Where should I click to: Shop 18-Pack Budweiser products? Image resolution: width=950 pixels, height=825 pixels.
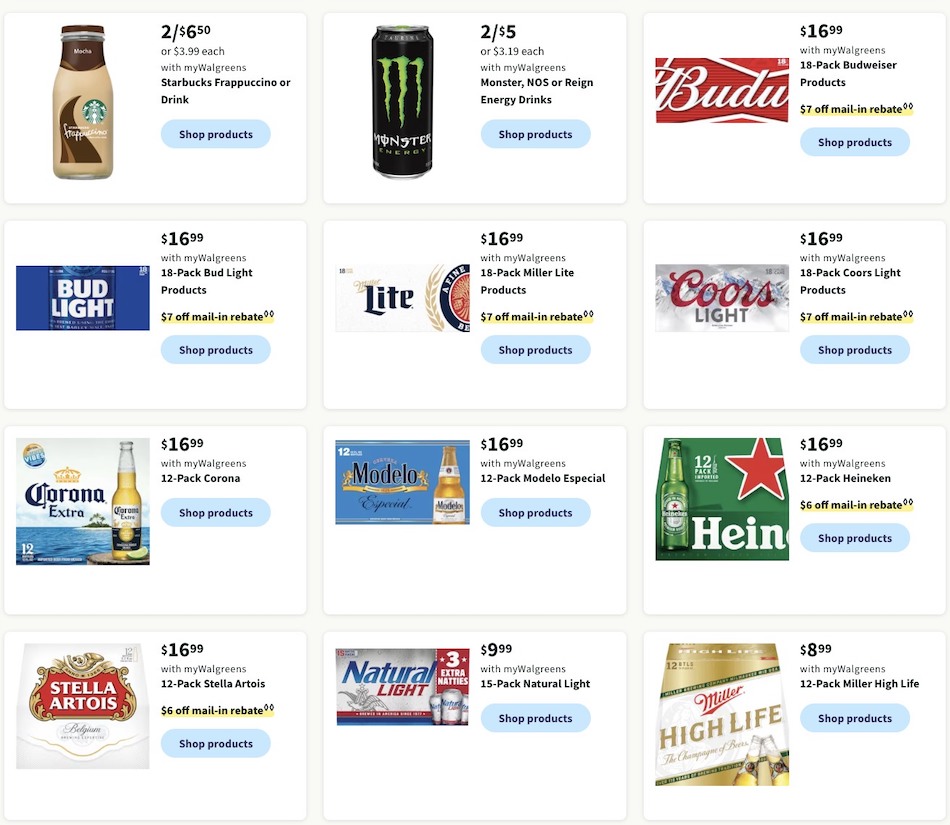[x=855, y=142]
